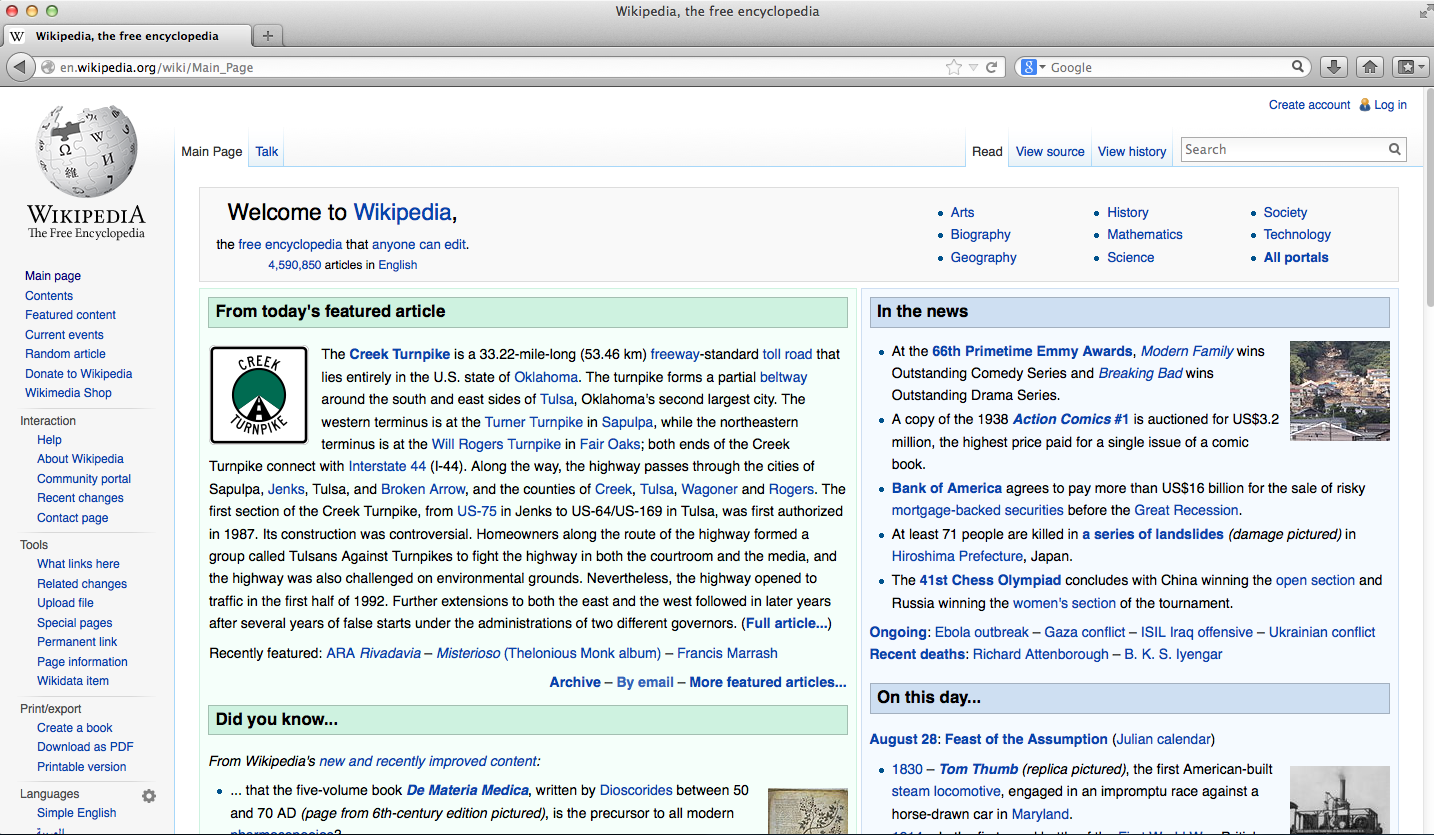Image resolution: width=1434 pixels, height=835 pixels.
Task: Open a new tab with the plus button
Action: click(x=267, y=36)
